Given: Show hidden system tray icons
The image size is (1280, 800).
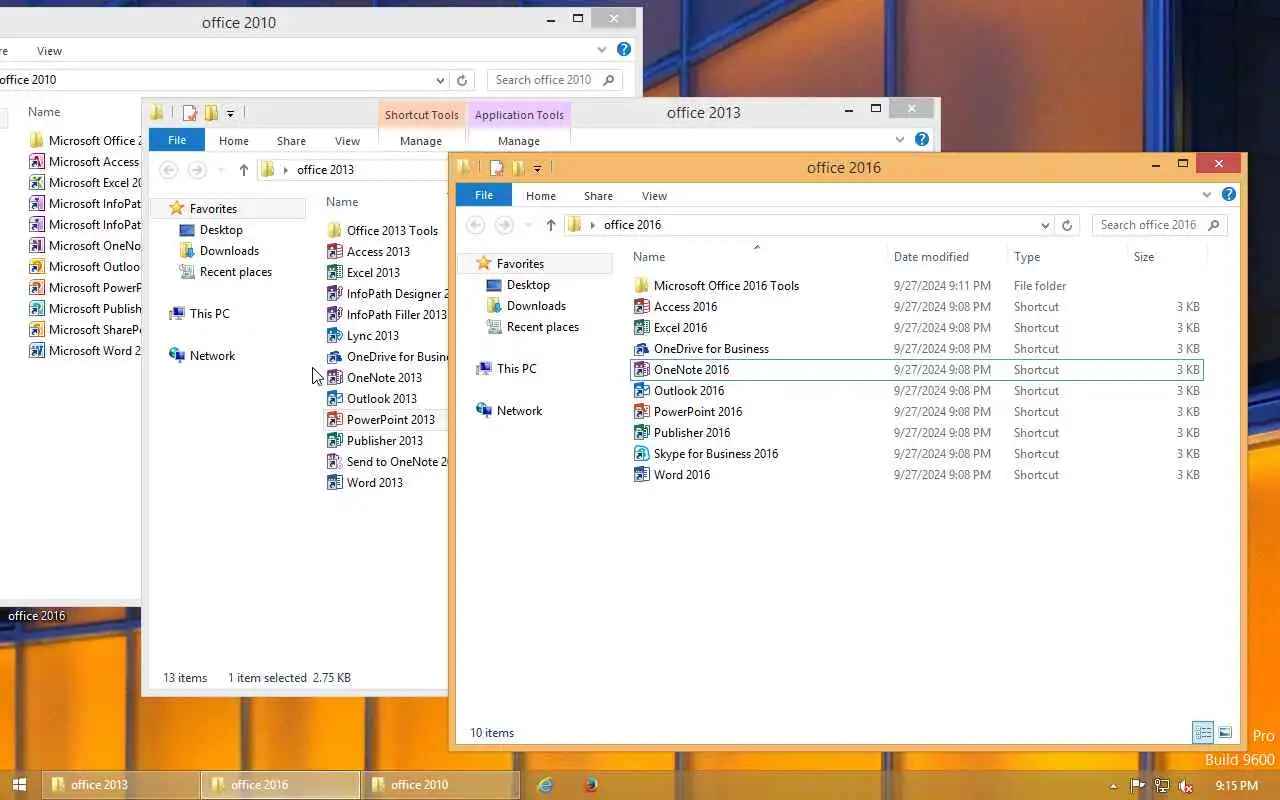Looking at the screenshot, I should [1113, 786].
